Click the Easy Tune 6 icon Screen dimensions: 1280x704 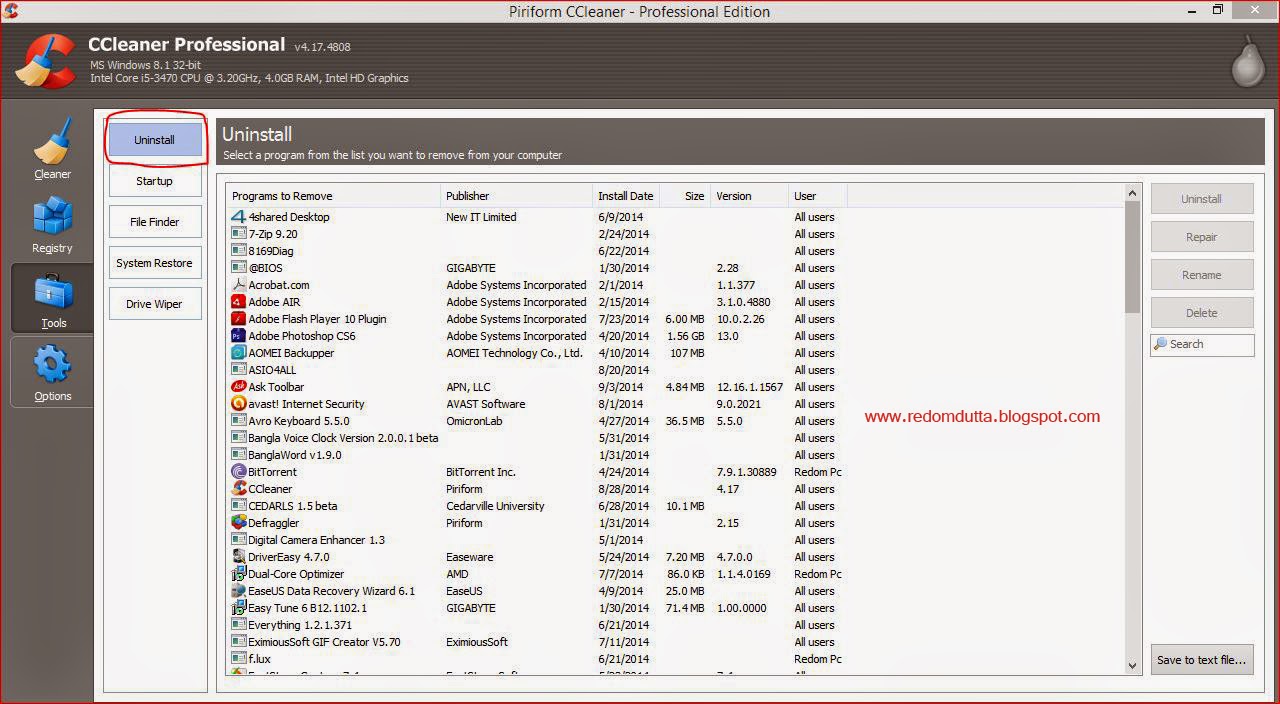pos(238,608)
